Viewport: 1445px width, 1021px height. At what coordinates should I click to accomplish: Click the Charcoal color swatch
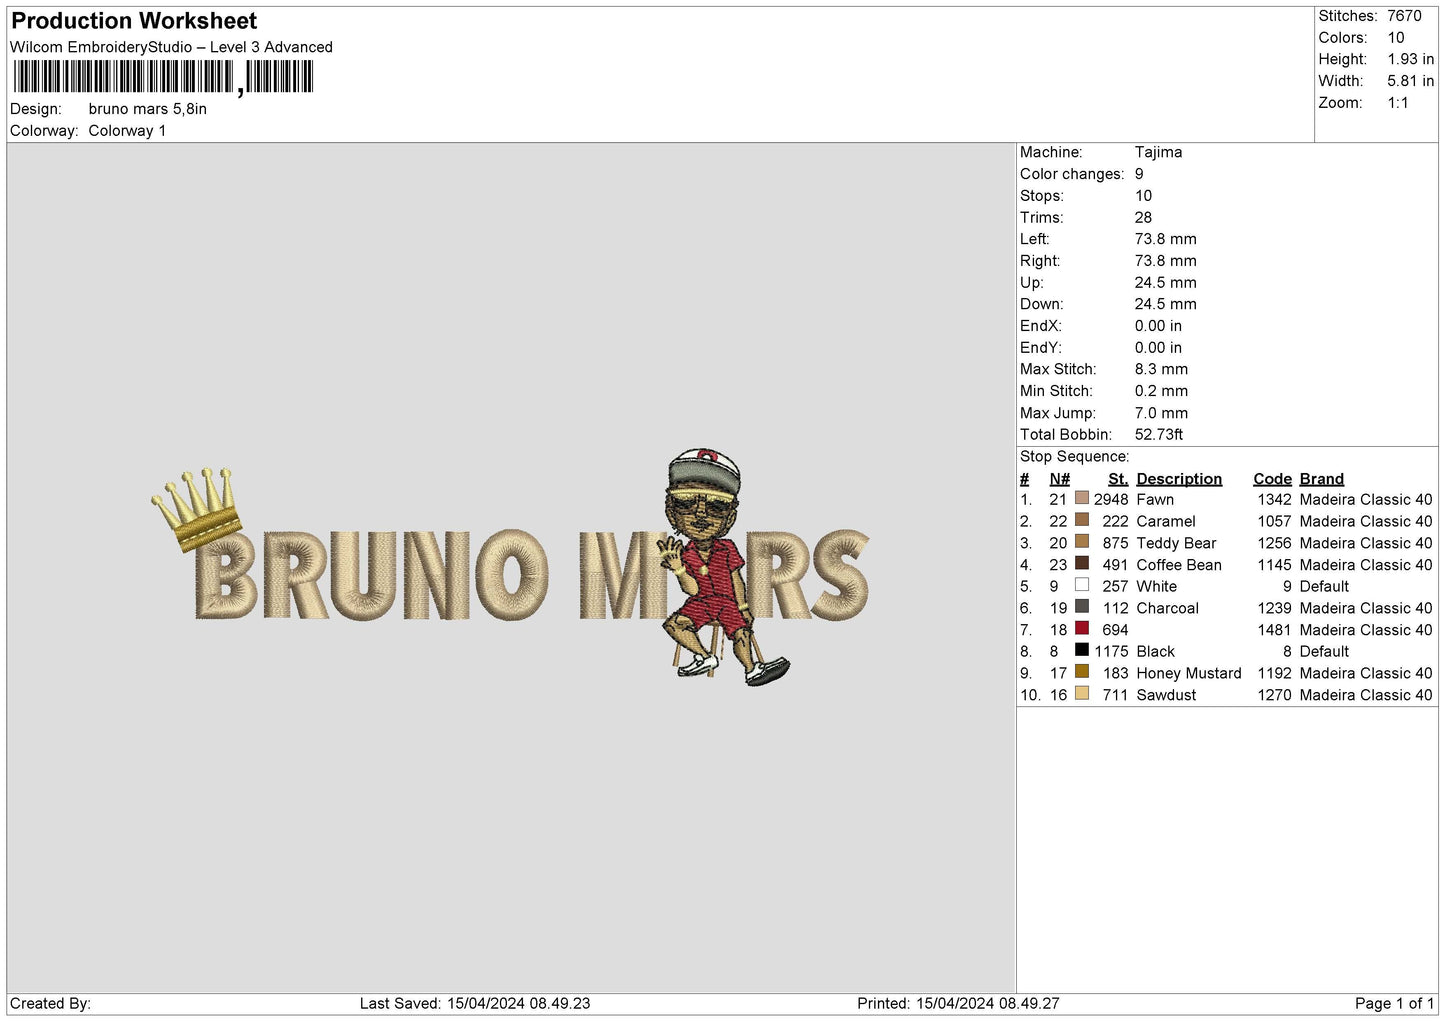coord(1081,607)
